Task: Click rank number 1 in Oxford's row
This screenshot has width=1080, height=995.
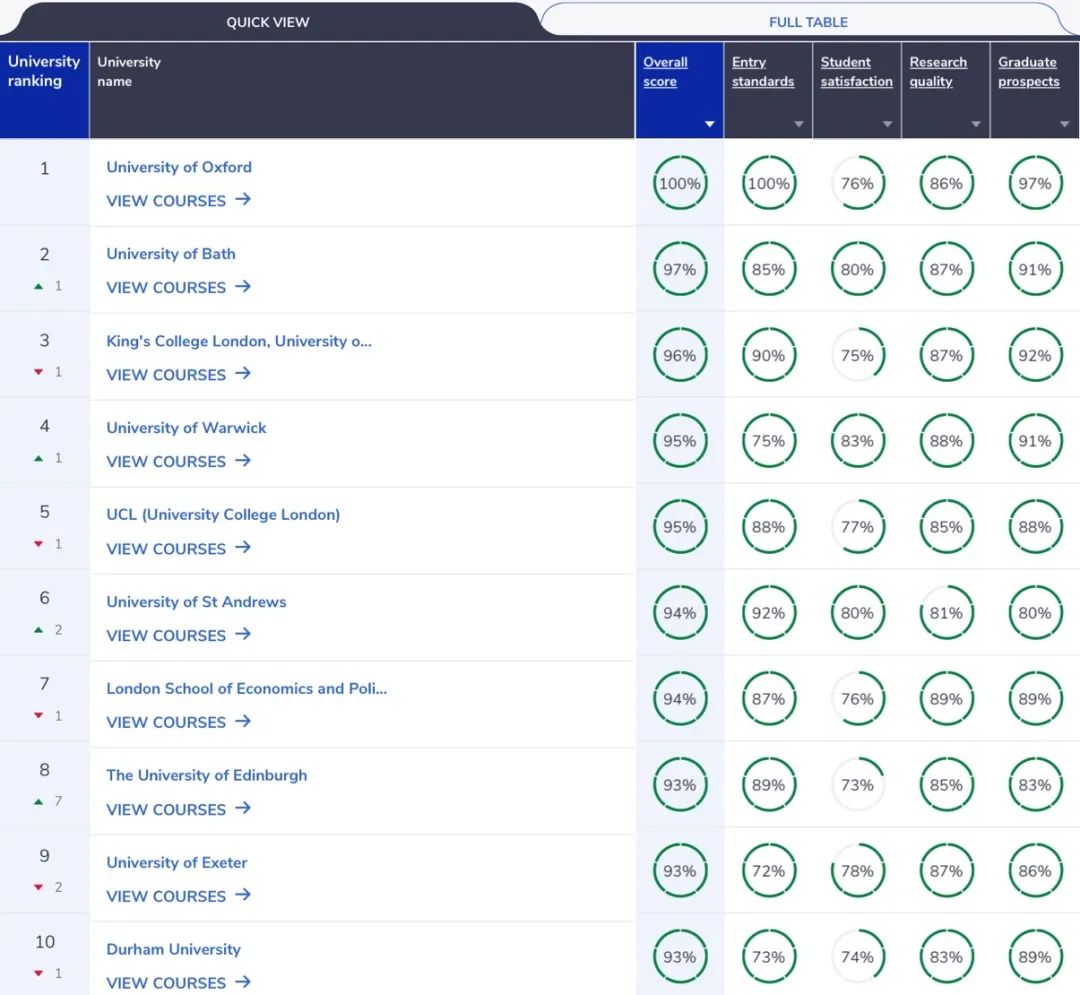Action: pyautogui.click(x=45, y=169)
